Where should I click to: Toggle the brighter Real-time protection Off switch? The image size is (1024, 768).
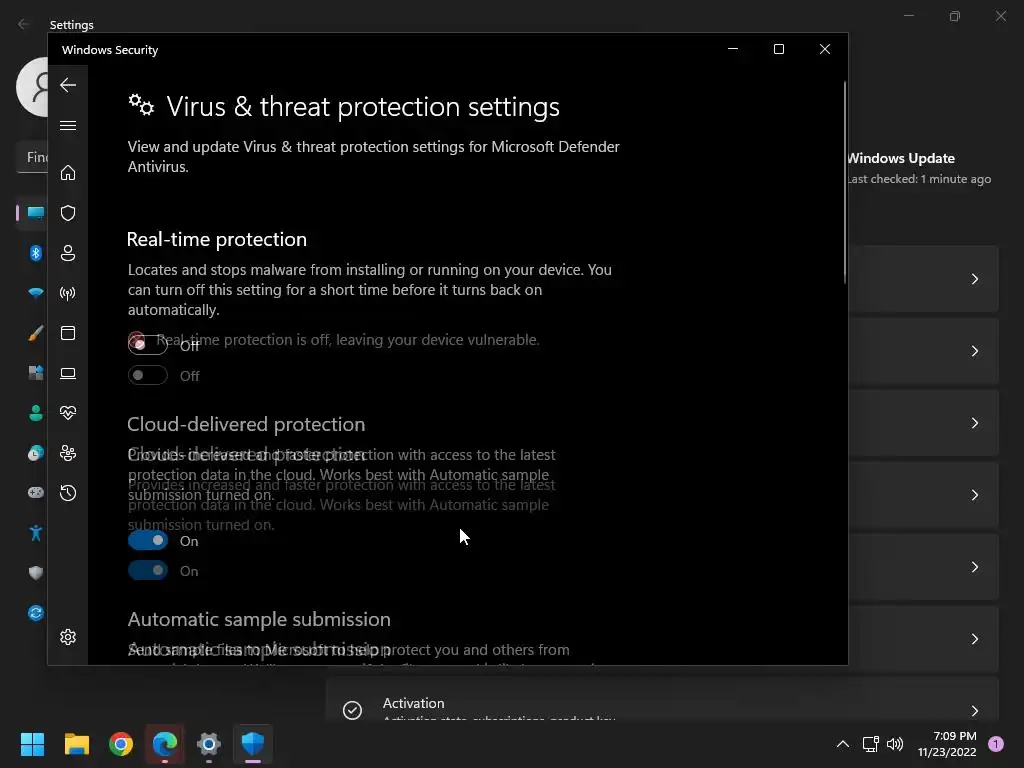click(x=148, y=344)
